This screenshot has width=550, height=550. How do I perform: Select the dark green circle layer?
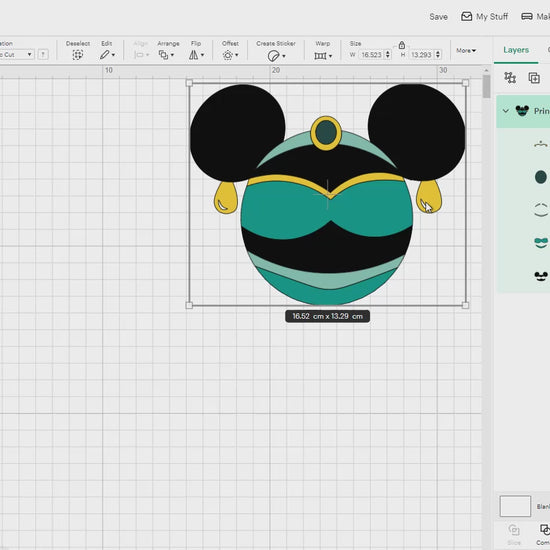pos(541,177)
